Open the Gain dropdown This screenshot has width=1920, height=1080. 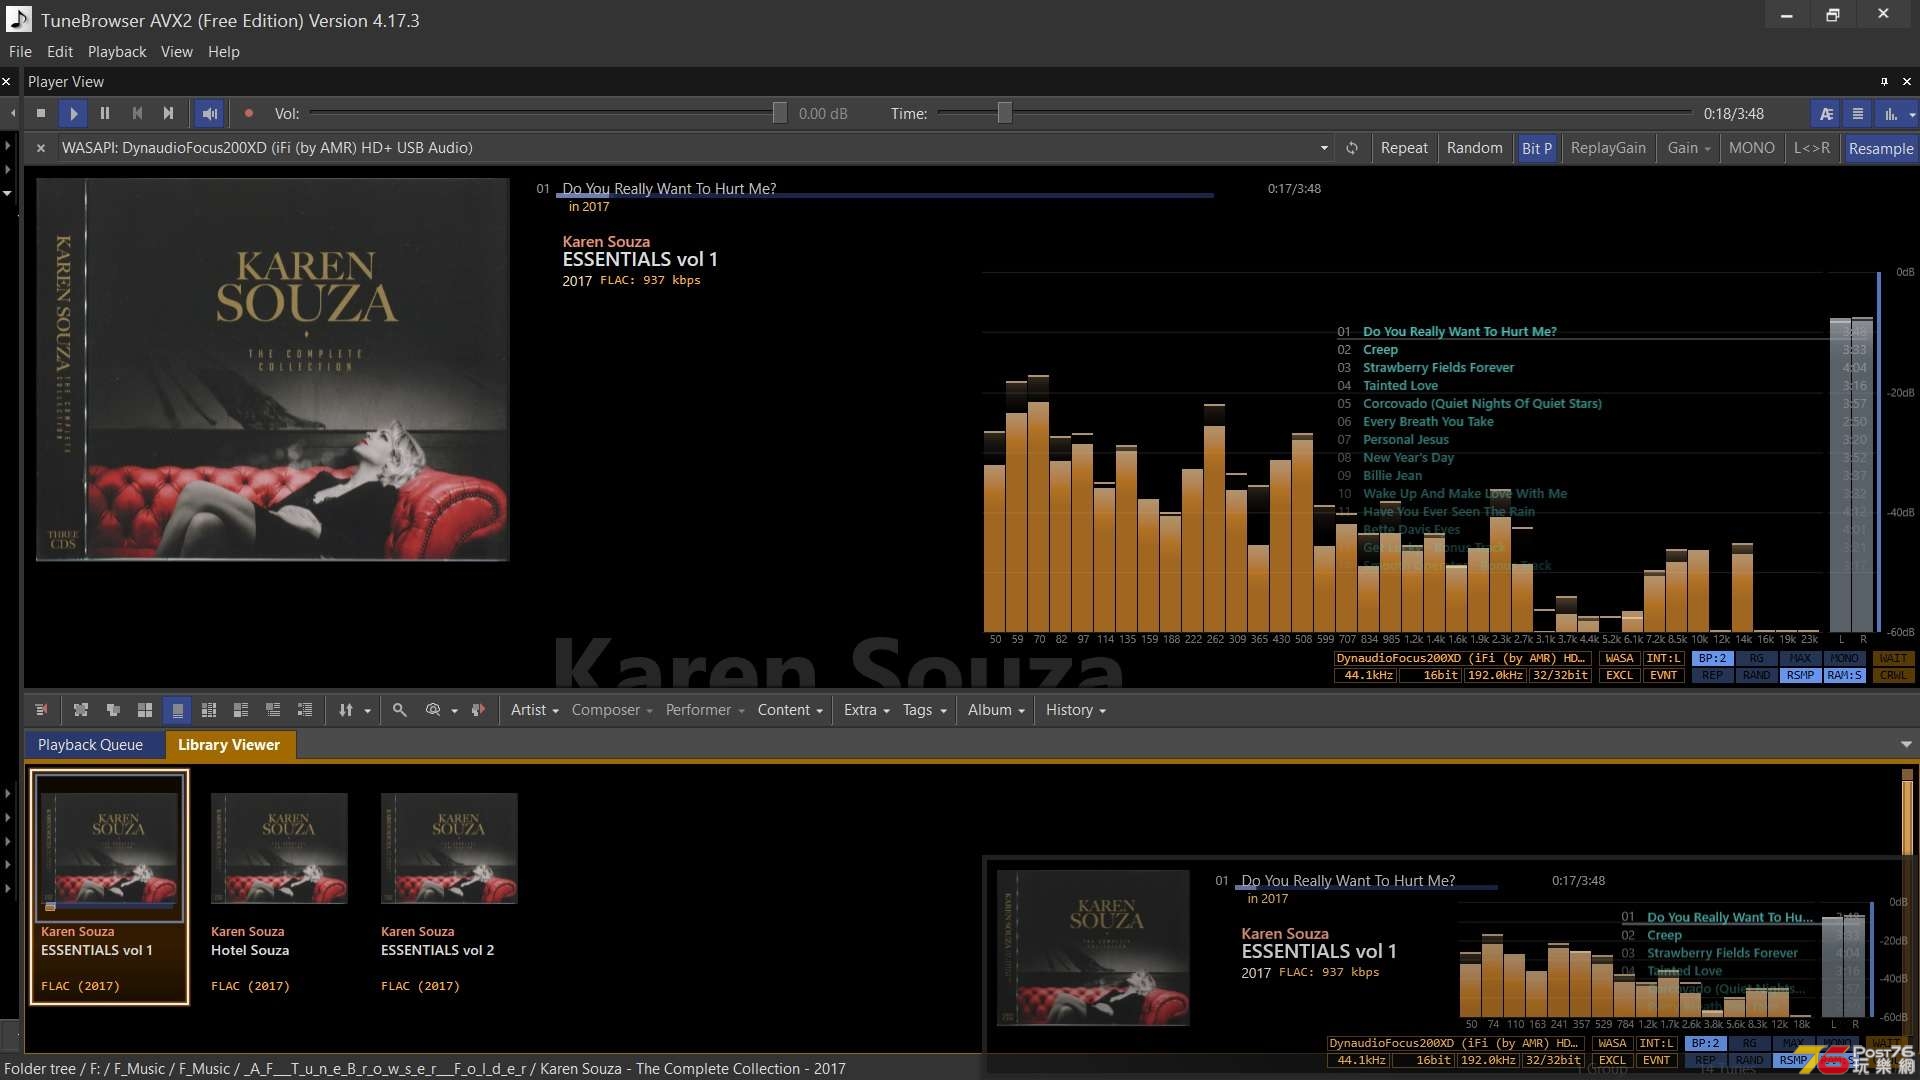[x=1688, y=148]
